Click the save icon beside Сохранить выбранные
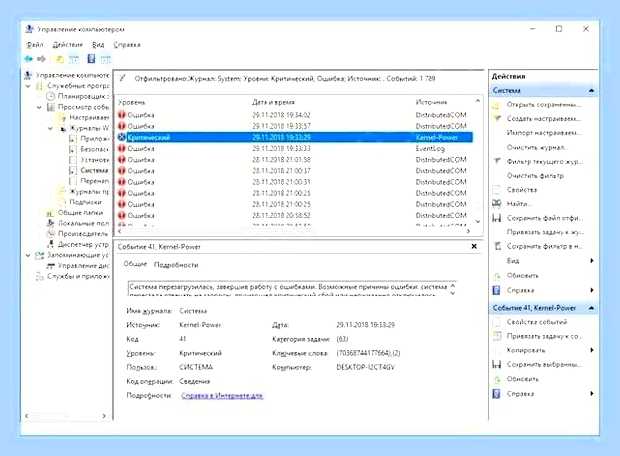Image resolution: width=620 pixels, height=456 pixels. tap(497, 364)
